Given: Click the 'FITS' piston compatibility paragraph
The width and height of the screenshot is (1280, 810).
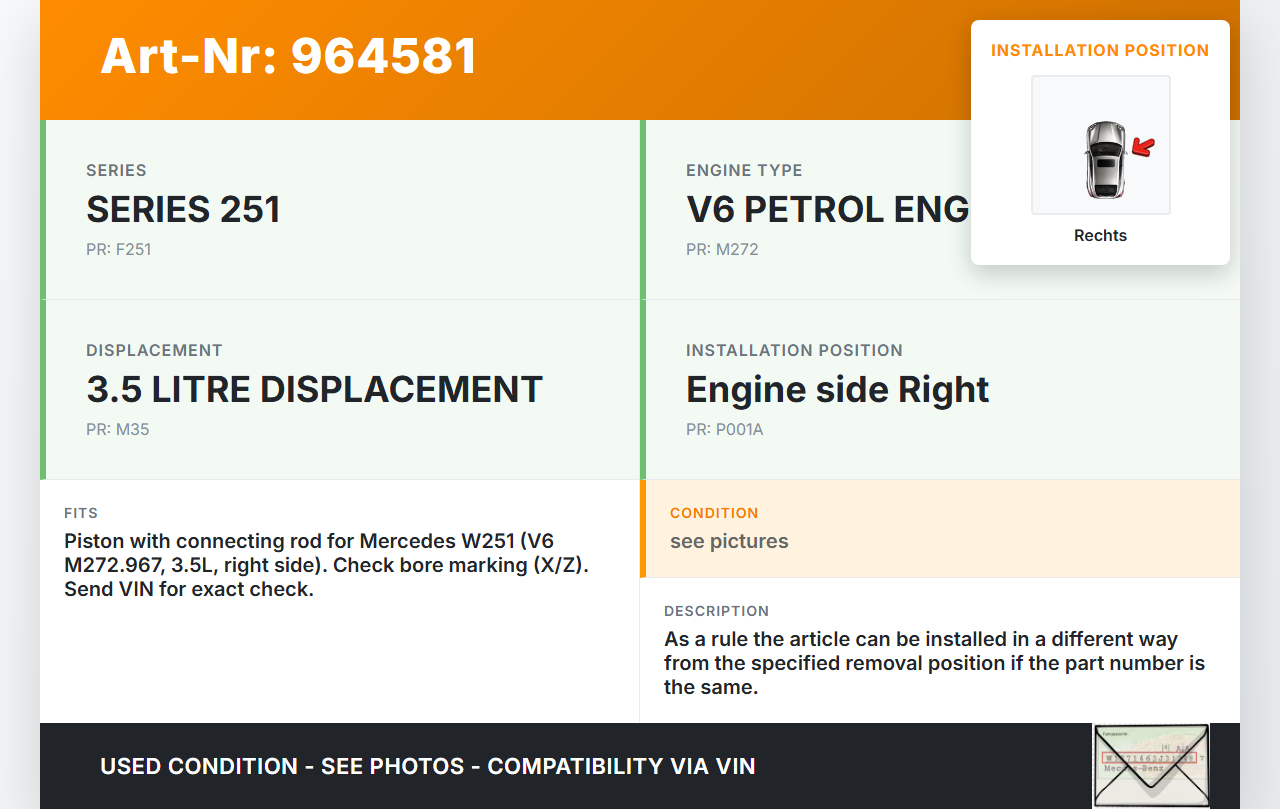Looking at the screenshot, I should coord(326,565).
